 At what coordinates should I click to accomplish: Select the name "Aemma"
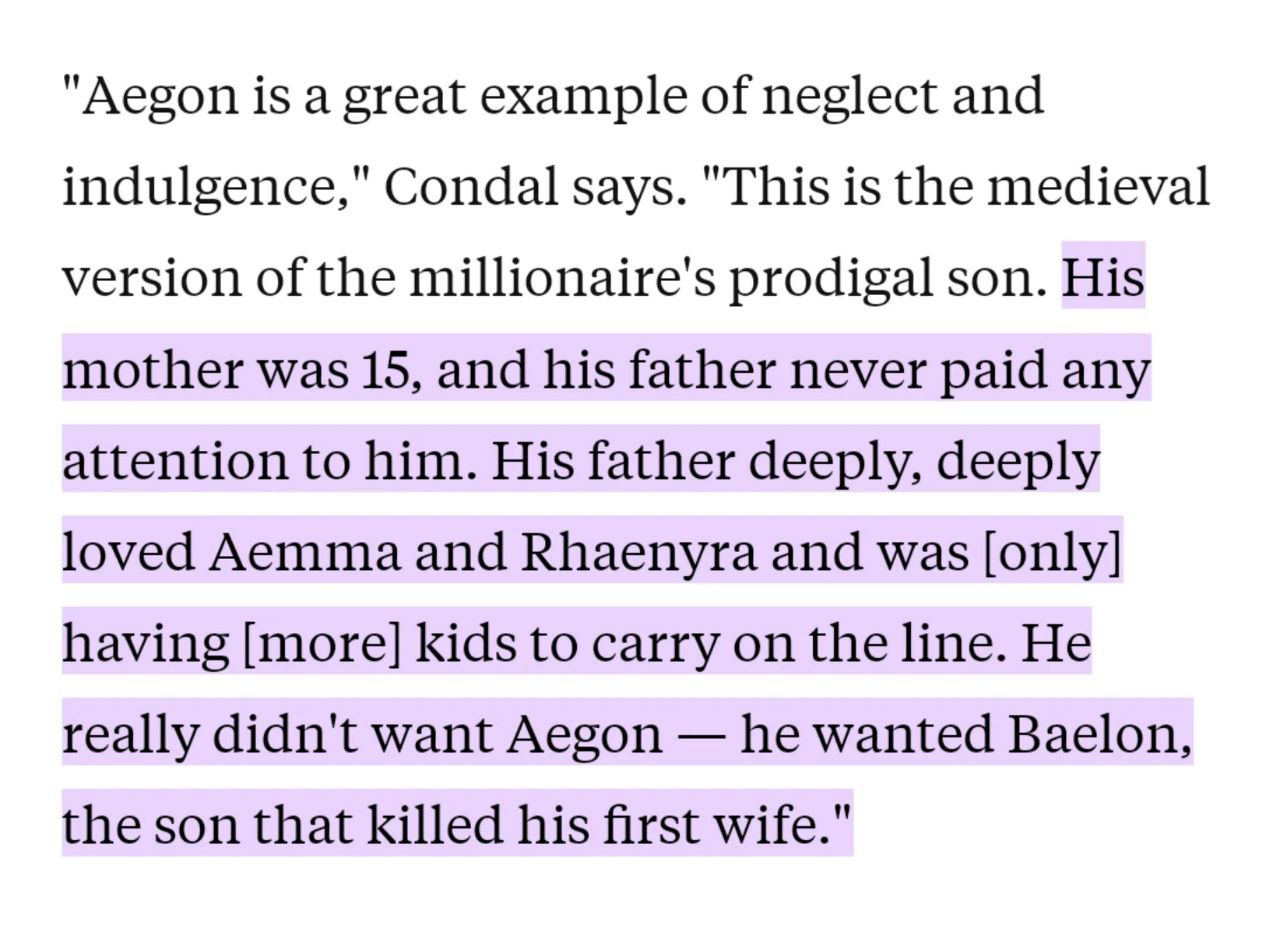[x=304, y=552]
